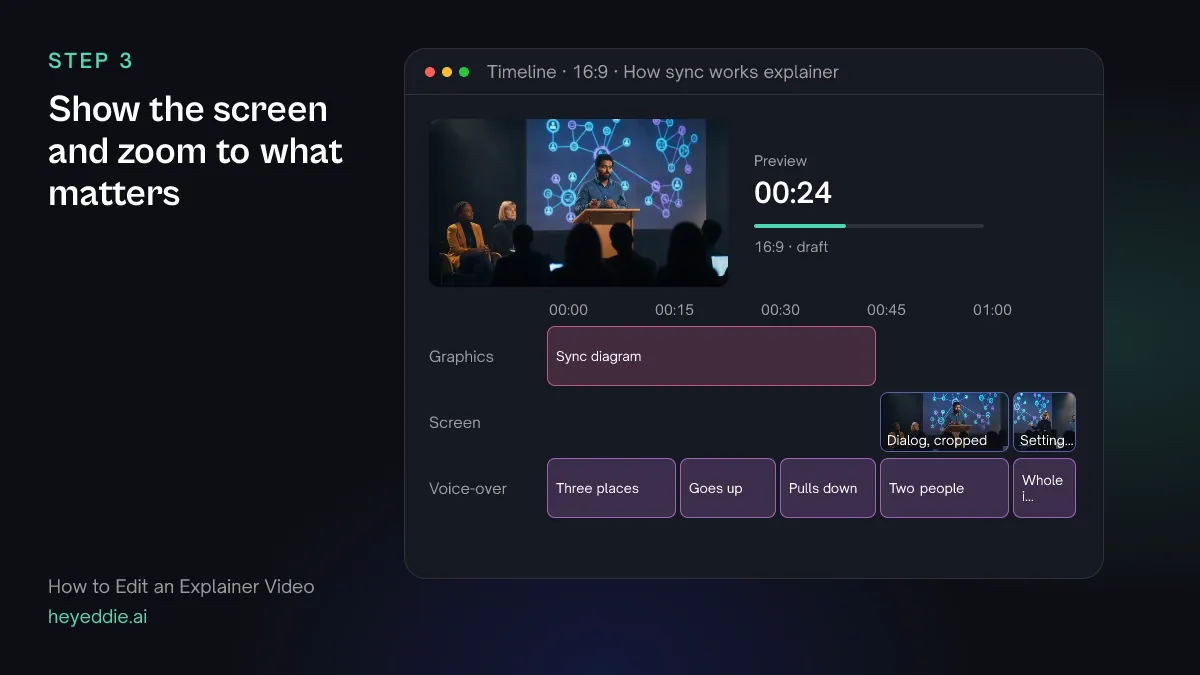Click the Preview label
Viewport: 1200px width, 675px height.
click(780, 161)
